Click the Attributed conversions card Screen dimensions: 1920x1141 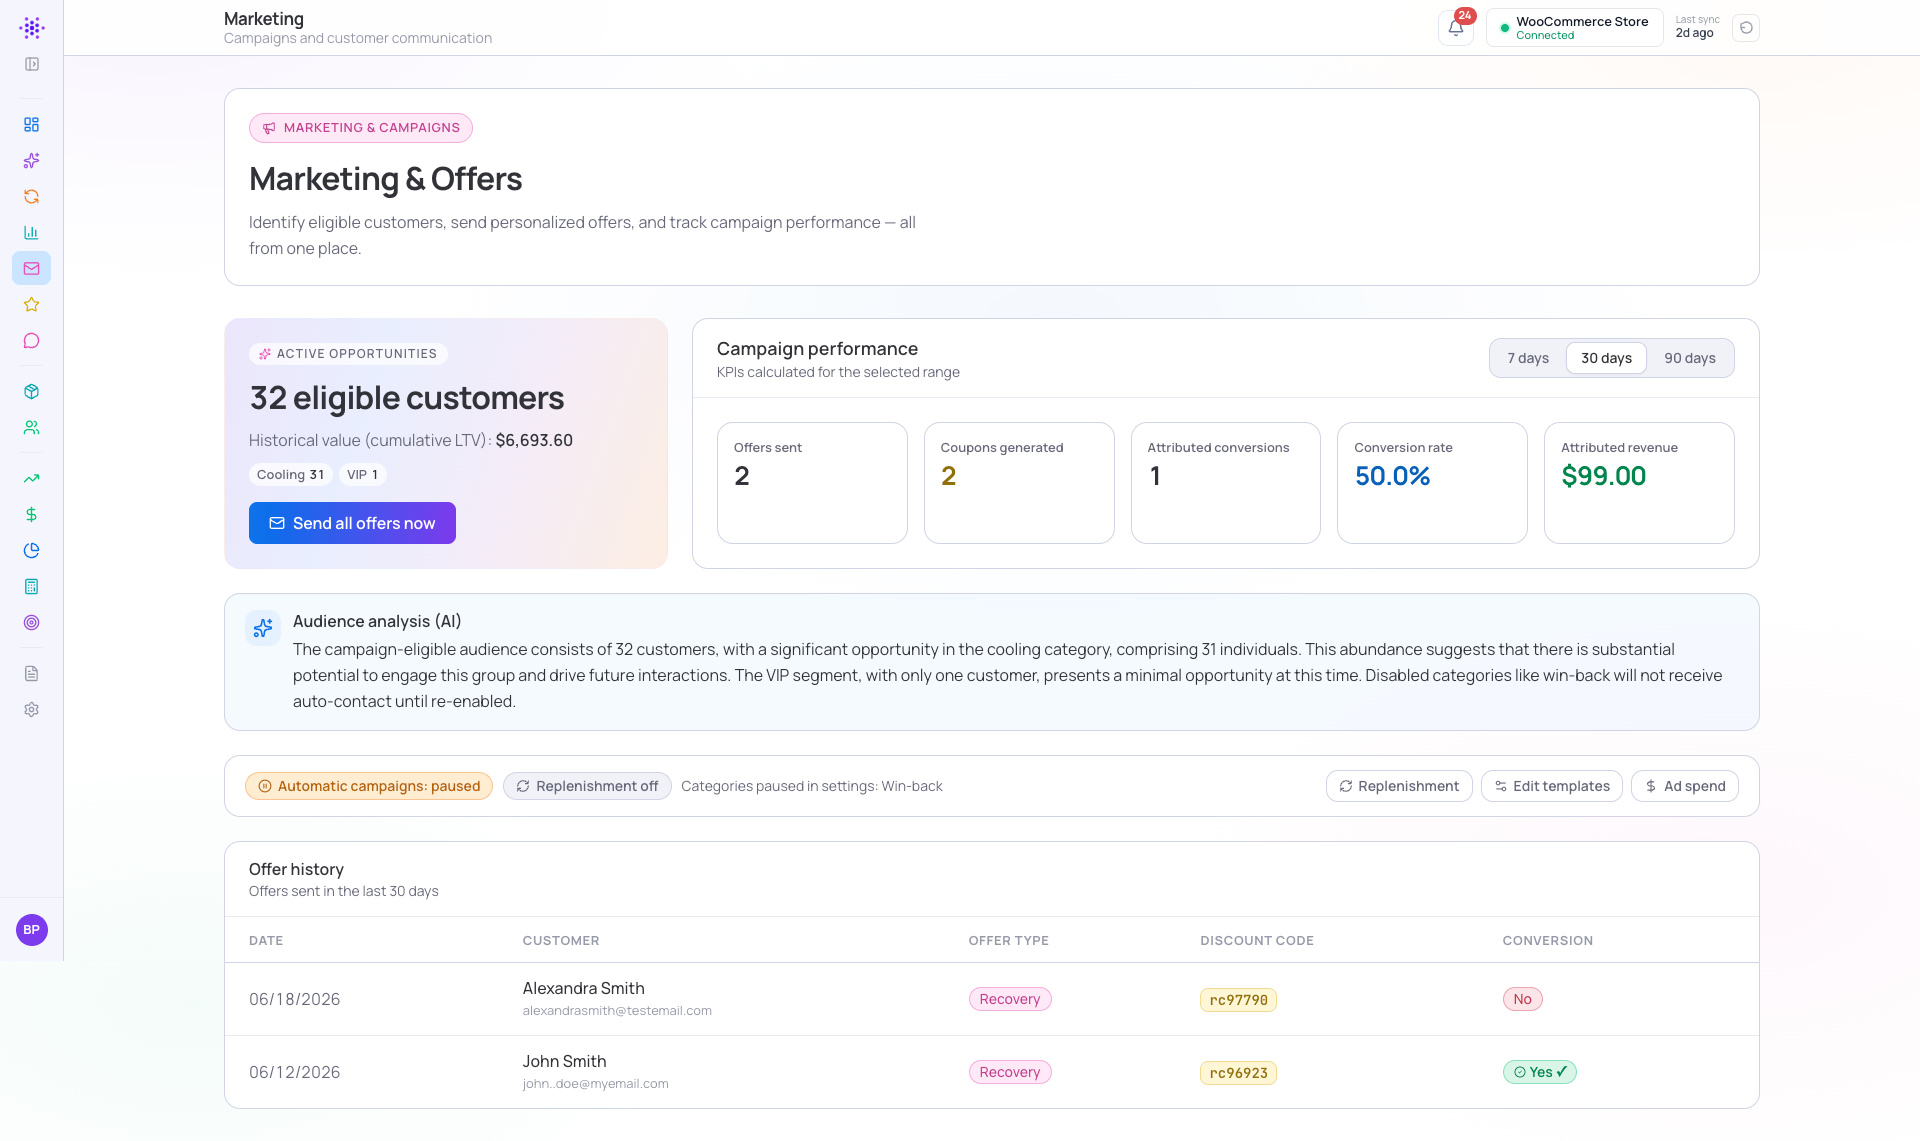pos(1226,483)
